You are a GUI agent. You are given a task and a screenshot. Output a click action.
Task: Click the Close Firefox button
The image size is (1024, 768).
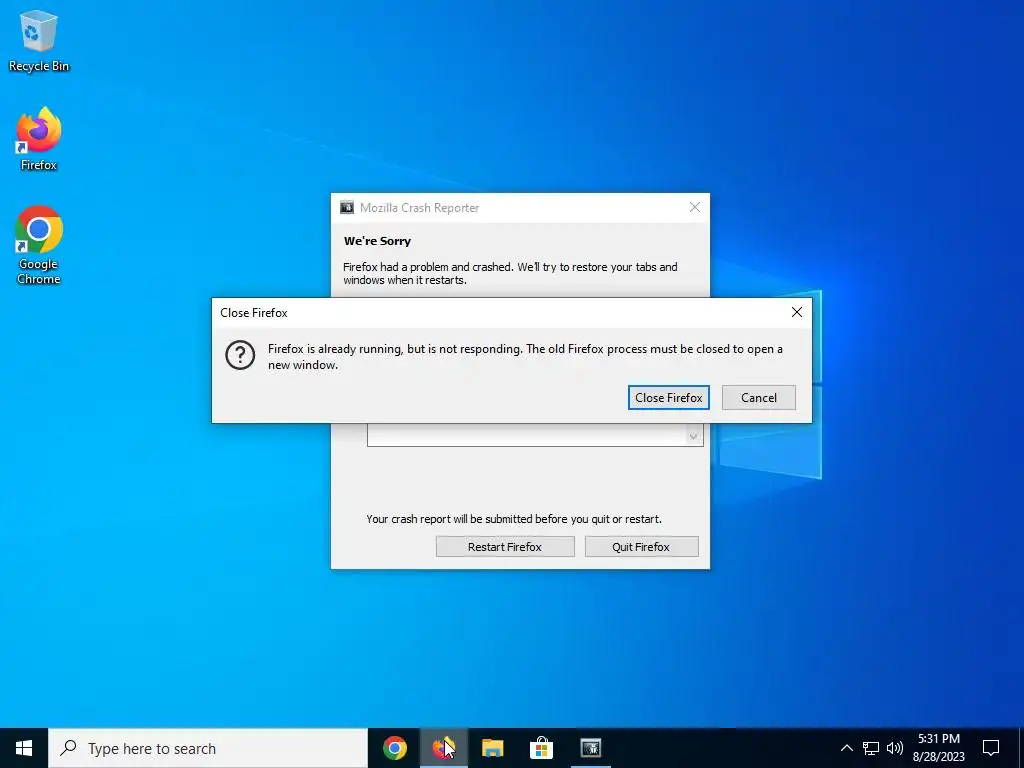coord(669,398)
